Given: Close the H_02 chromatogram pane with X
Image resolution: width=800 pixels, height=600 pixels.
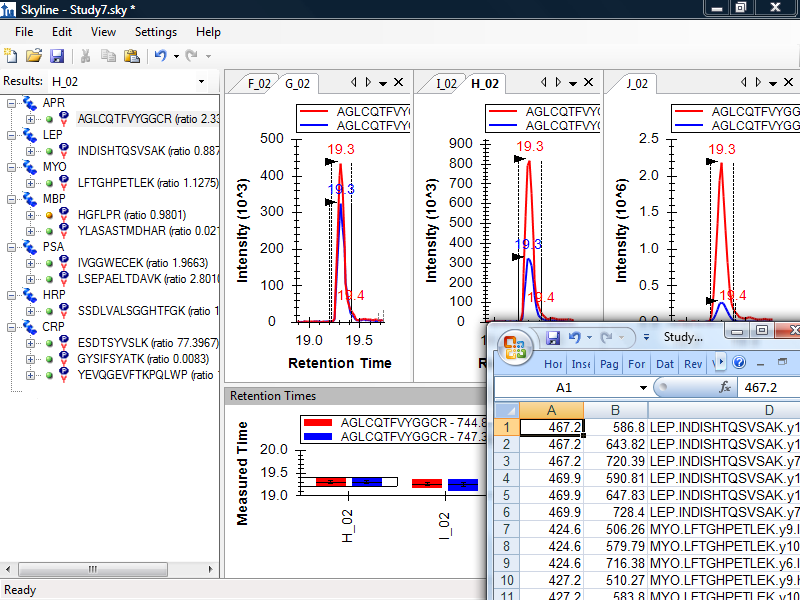Looking at the screenshot, I should click(588, 83).
